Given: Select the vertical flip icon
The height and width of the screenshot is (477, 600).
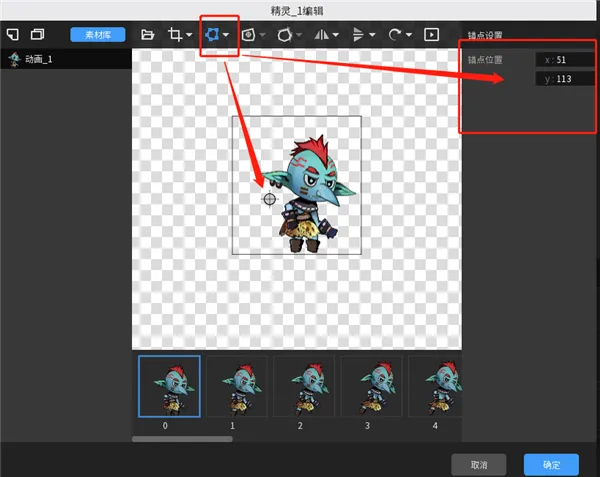Looking at the screenshot, I should [x=358, y=35].
